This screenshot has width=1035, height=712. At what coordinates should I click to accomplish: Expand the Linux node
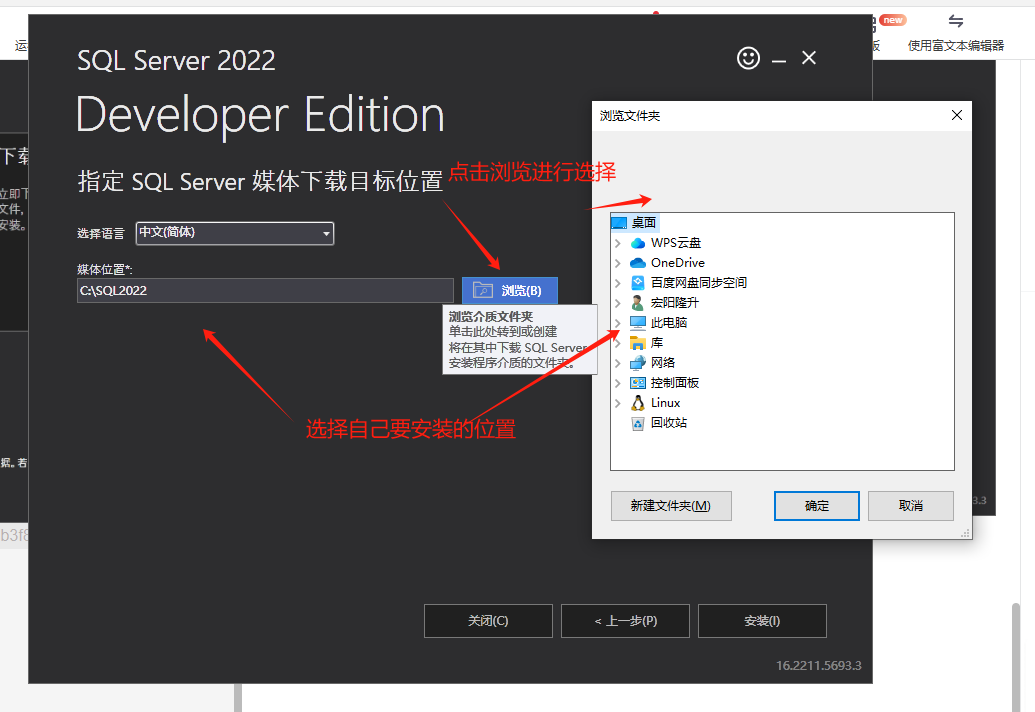click(x=618, y=403)
